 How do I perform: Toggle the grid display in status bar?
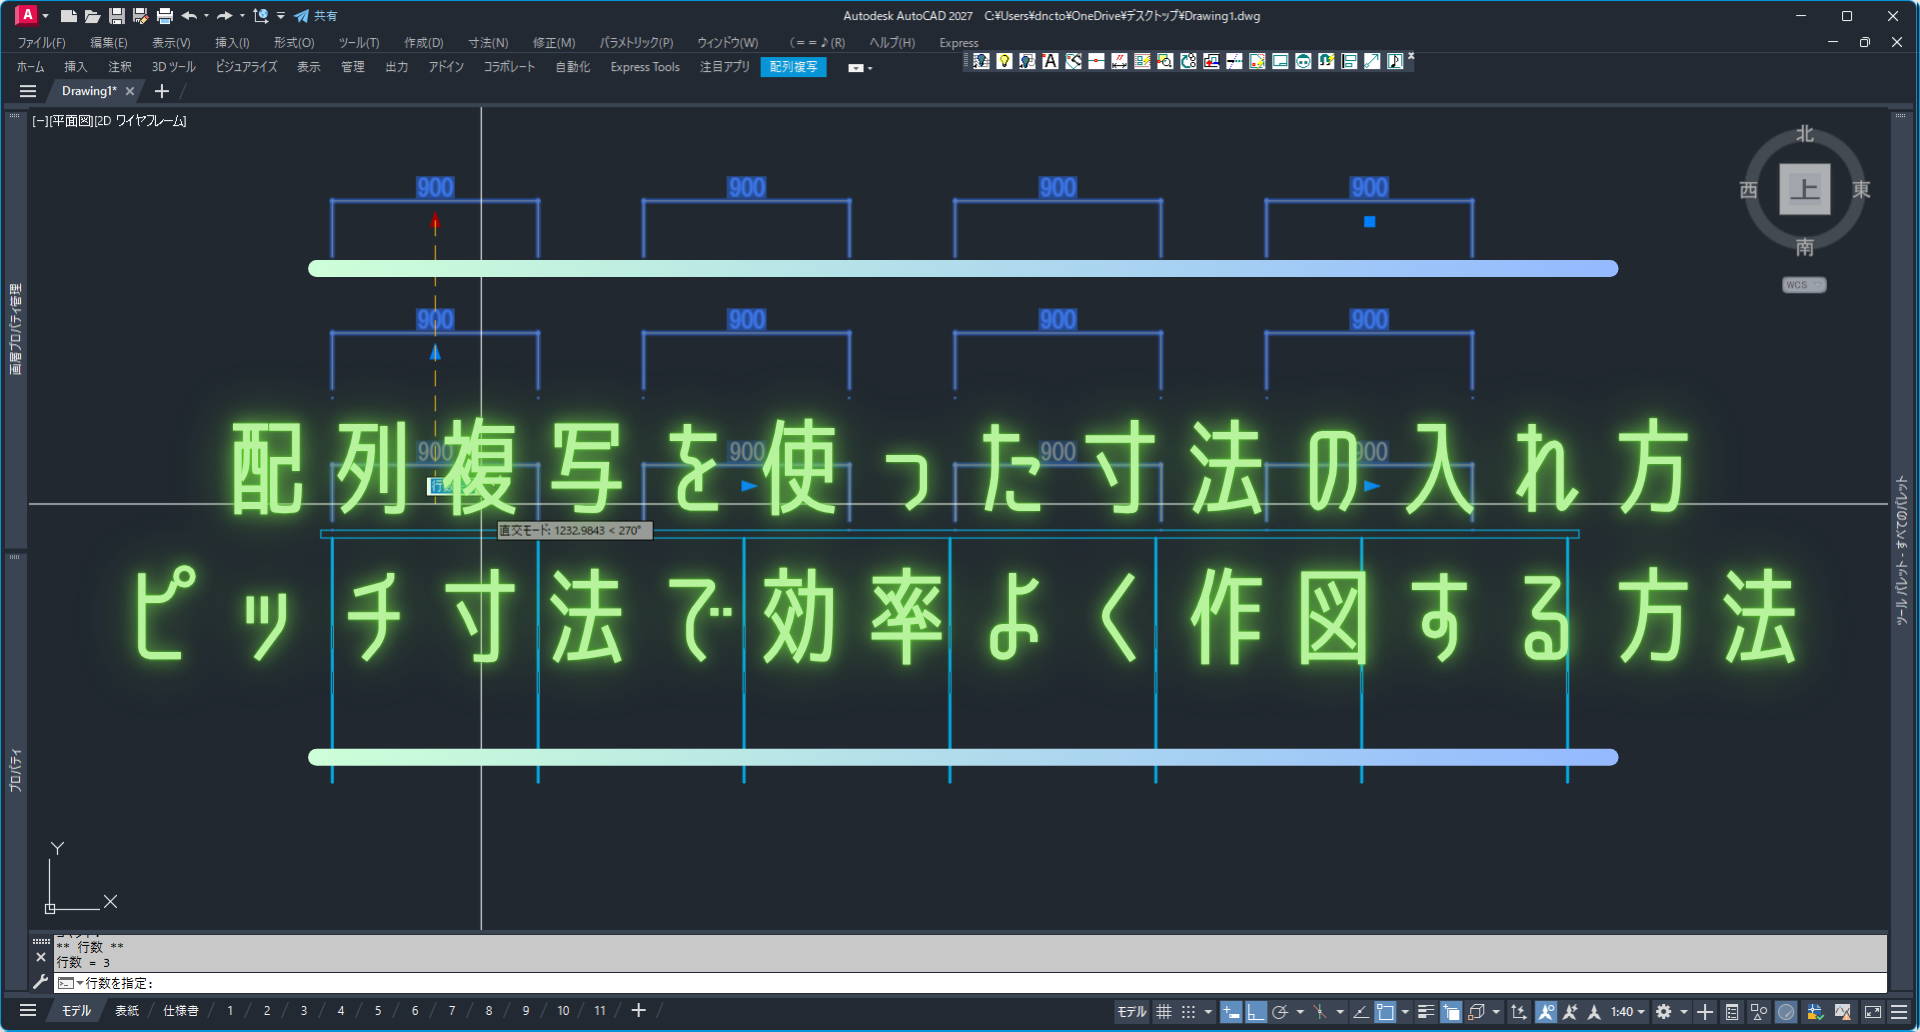1164,1012
